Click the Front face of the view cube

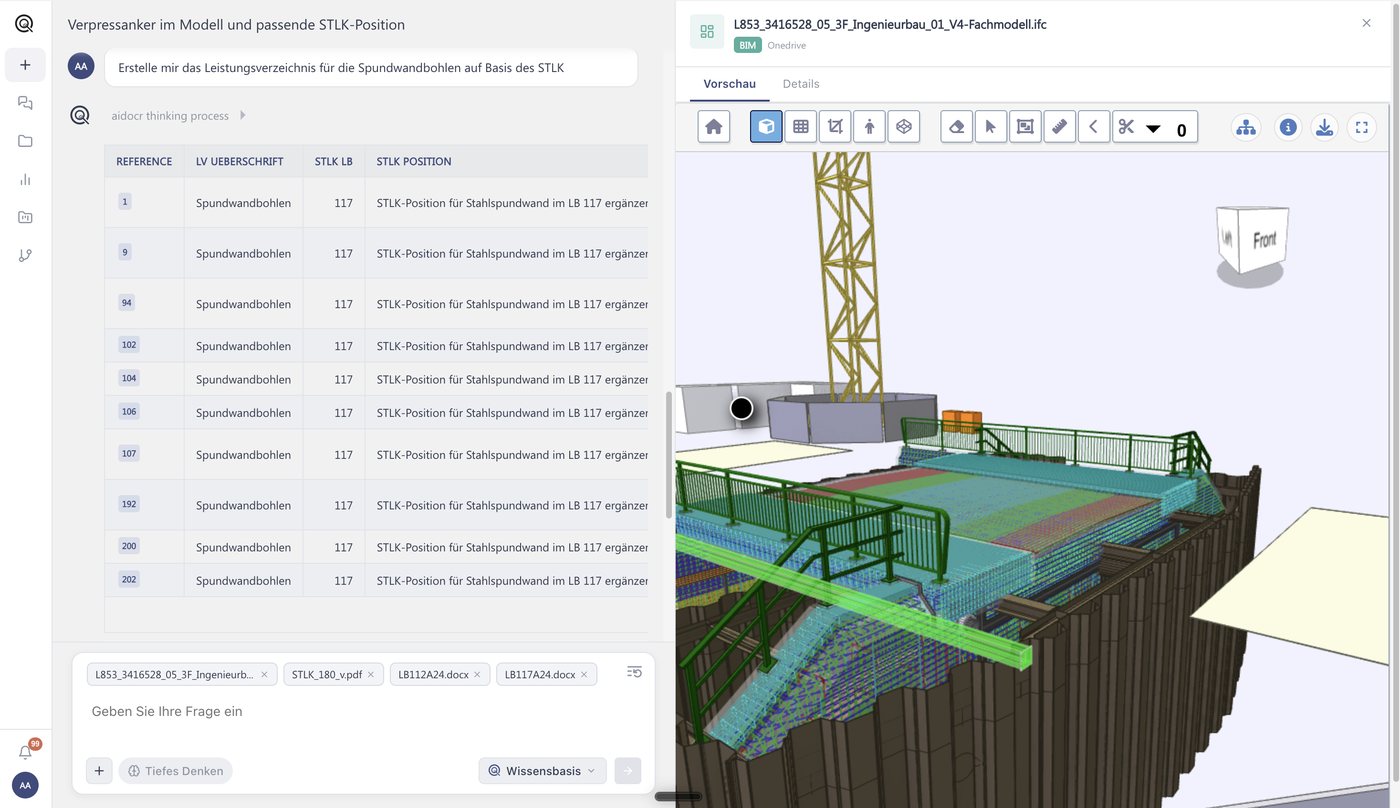1263,240
